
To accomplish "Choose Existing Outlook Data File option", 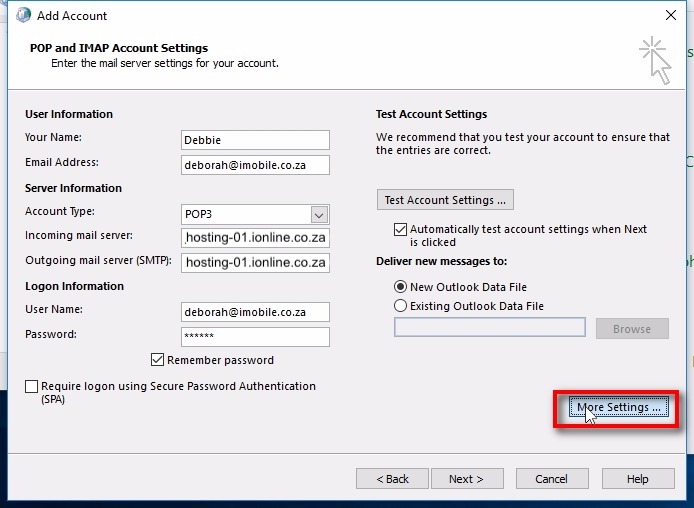I will [x=400, y=306].
